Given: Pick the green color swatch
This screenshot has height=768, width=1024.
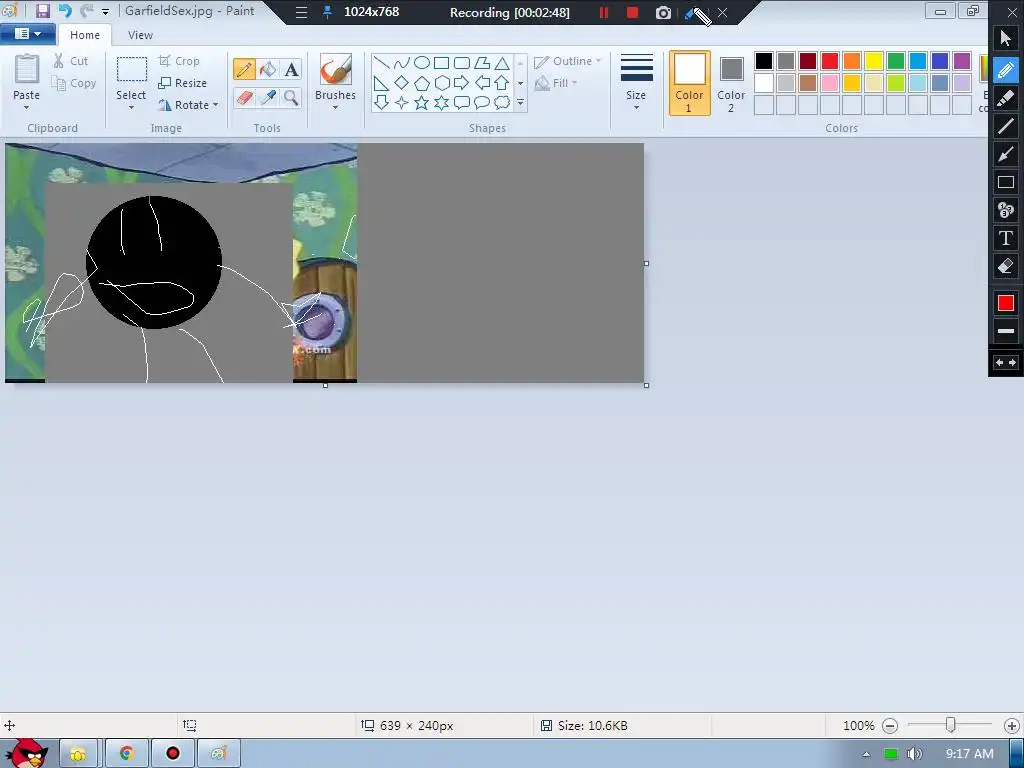Looking at the screenshot, I should [x=896, y=61].
